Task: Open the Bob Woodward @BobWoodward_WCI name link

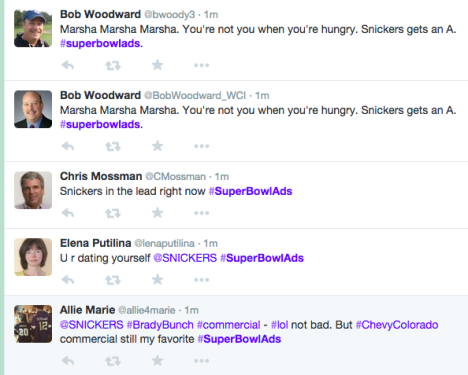Action: click(x=100, y=95)
